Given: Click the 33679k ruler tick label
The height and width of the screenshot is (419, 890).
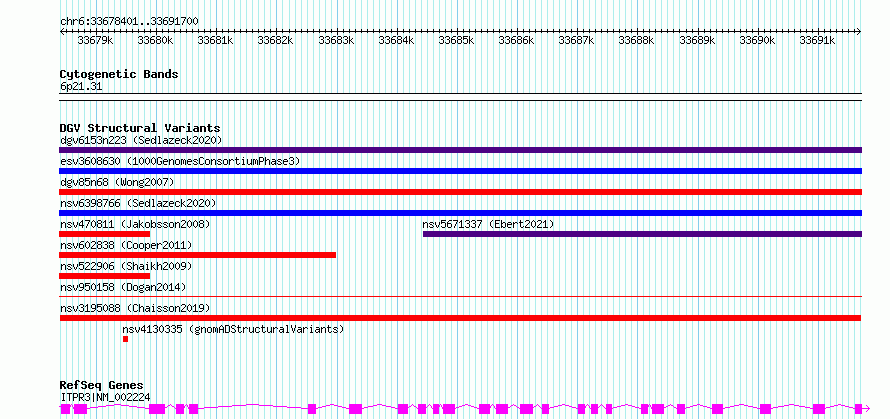Looking at the screenshot, I should click(x=95, y=40).
